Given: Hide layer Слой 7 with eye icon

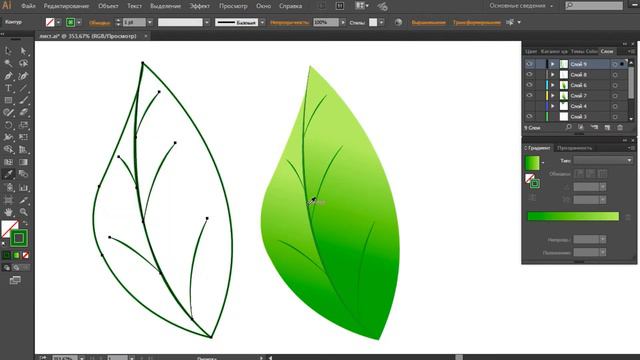Looking at the screenshot, I should point(529,96).
